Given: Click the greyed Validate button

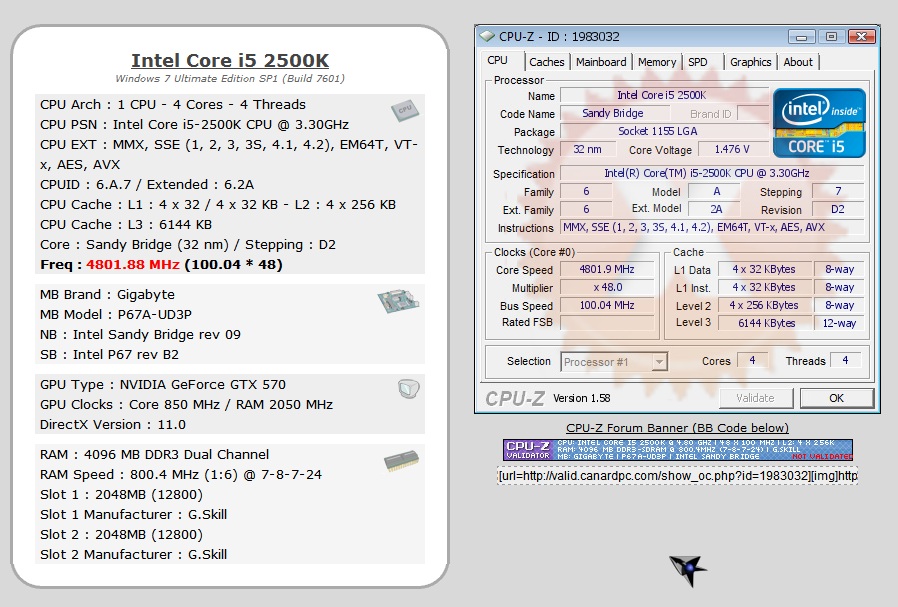Looking at the screenshot, I should (x=756, y=398).
